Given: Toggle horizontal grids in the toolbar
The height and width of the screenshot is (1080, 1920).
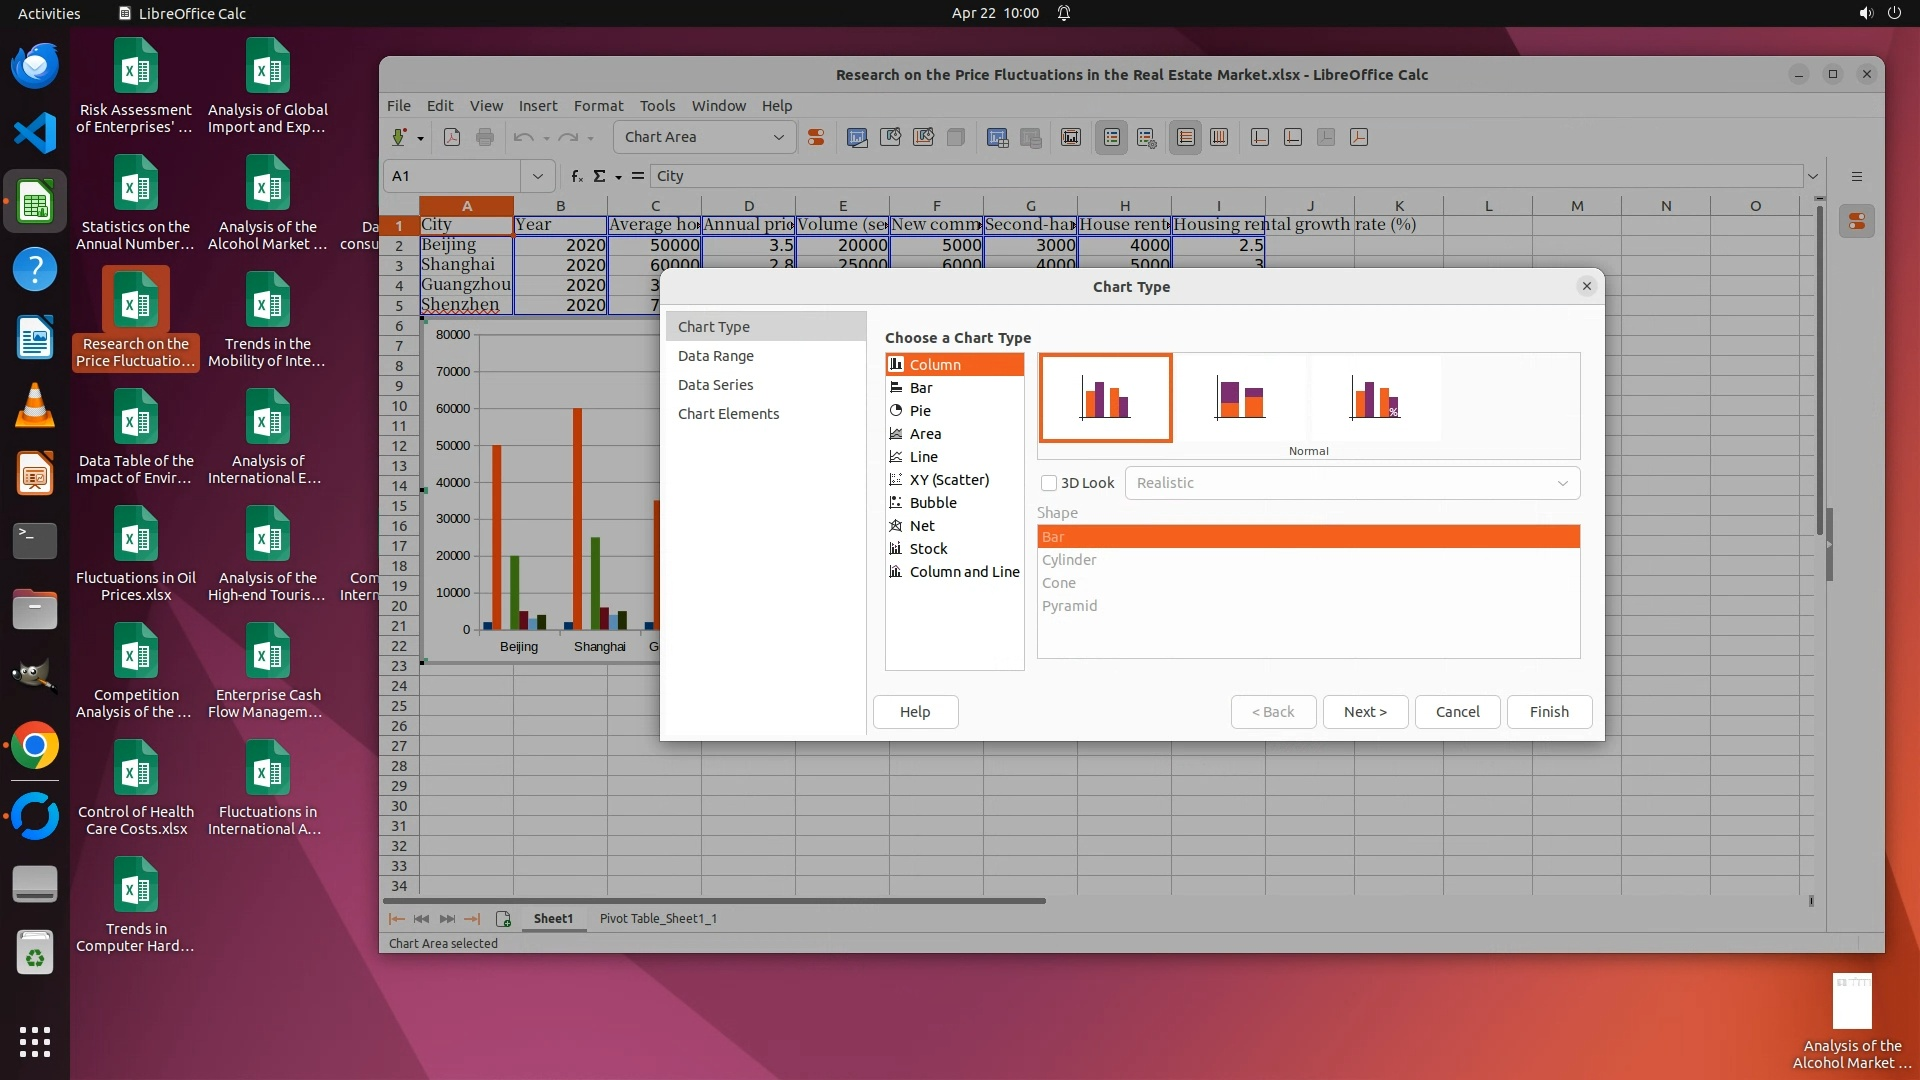Looking at the screenshot, I should pyautogui.click(x=1186, y=138).
